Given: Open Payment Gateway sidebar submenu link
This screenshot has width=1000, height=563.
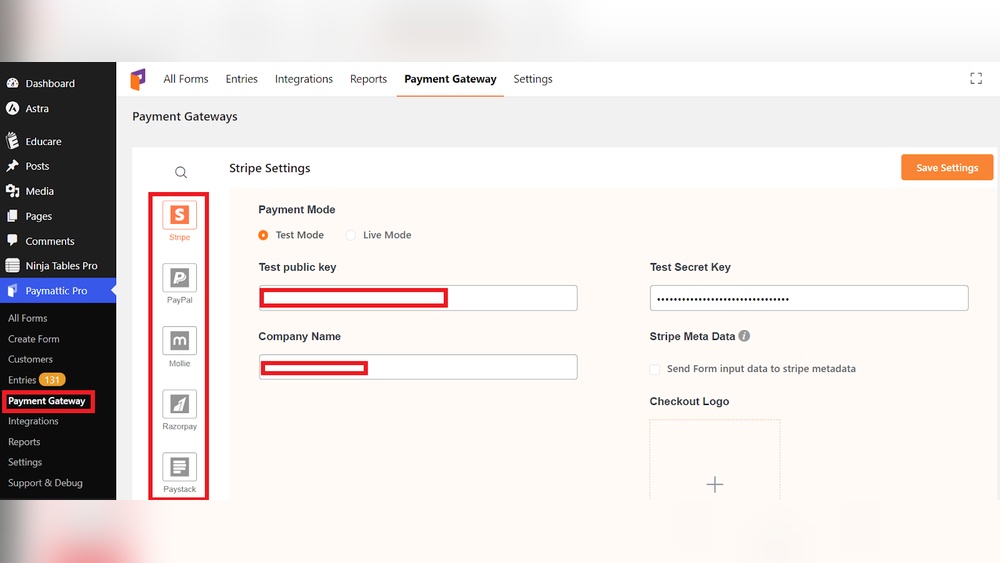Looking at the screenshot, I should (x=47, y=401).
